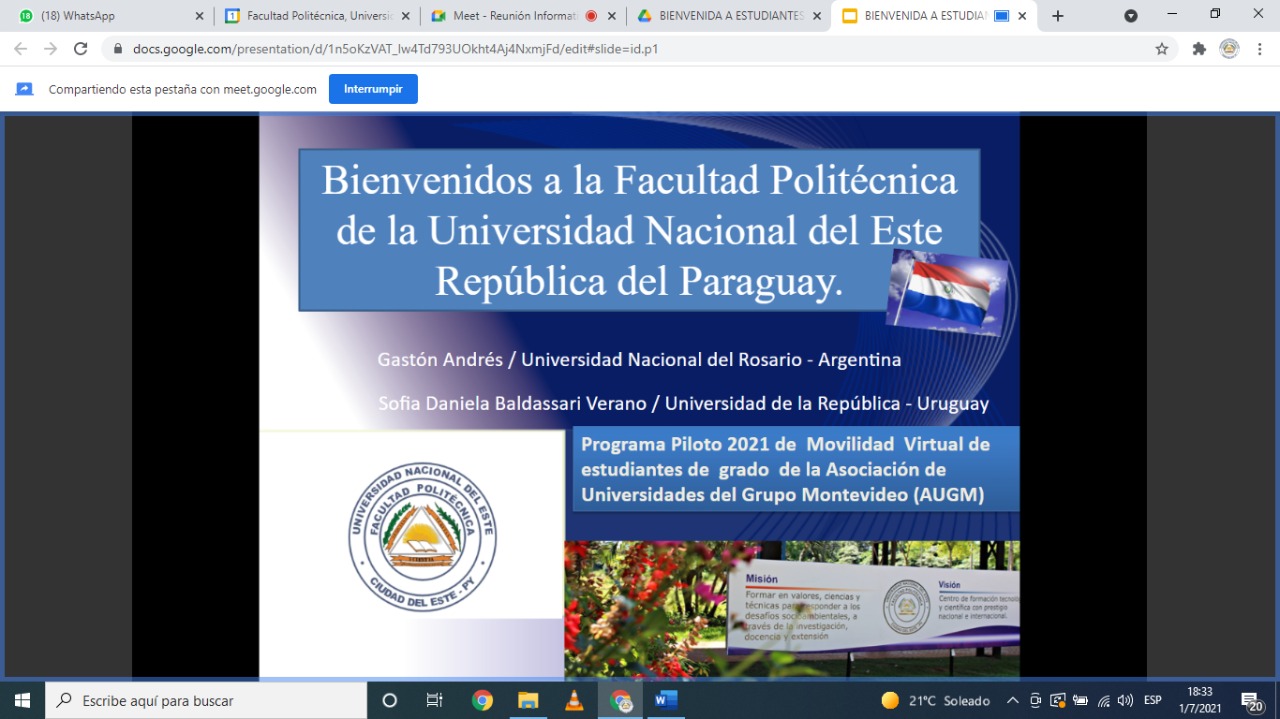The width and height of the screenshot is (1280, 719).
Task: Click the Interrumpir button to stop sharing
Action: point(373,89)
